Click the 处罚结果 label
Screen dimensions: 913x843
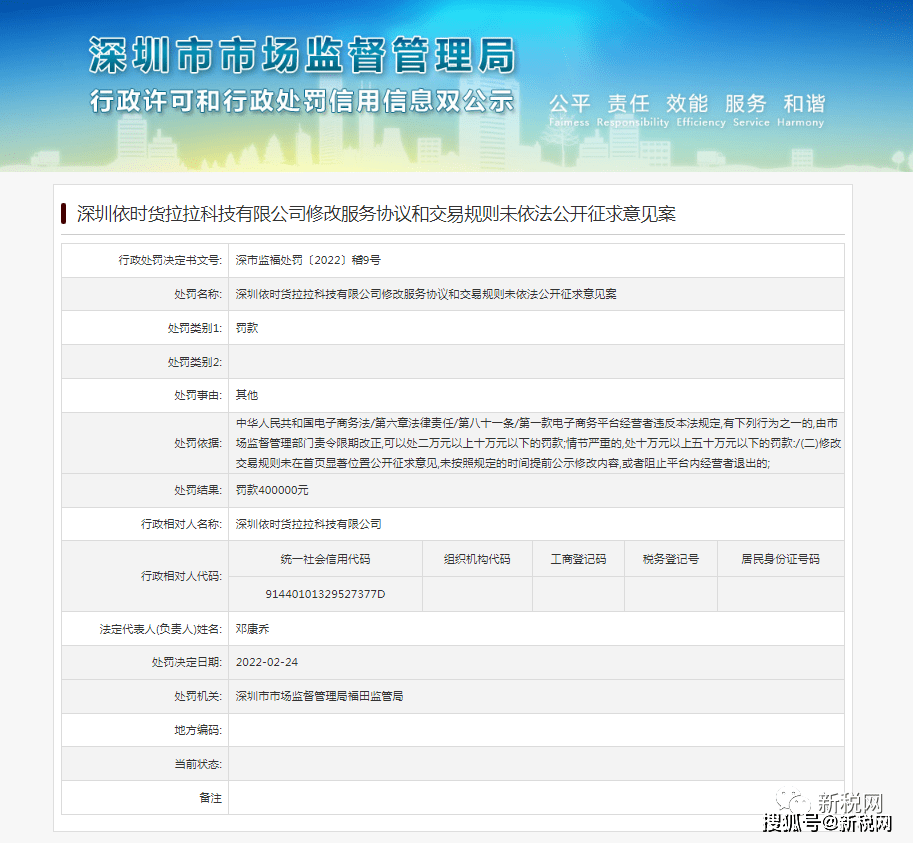[198, 490]
